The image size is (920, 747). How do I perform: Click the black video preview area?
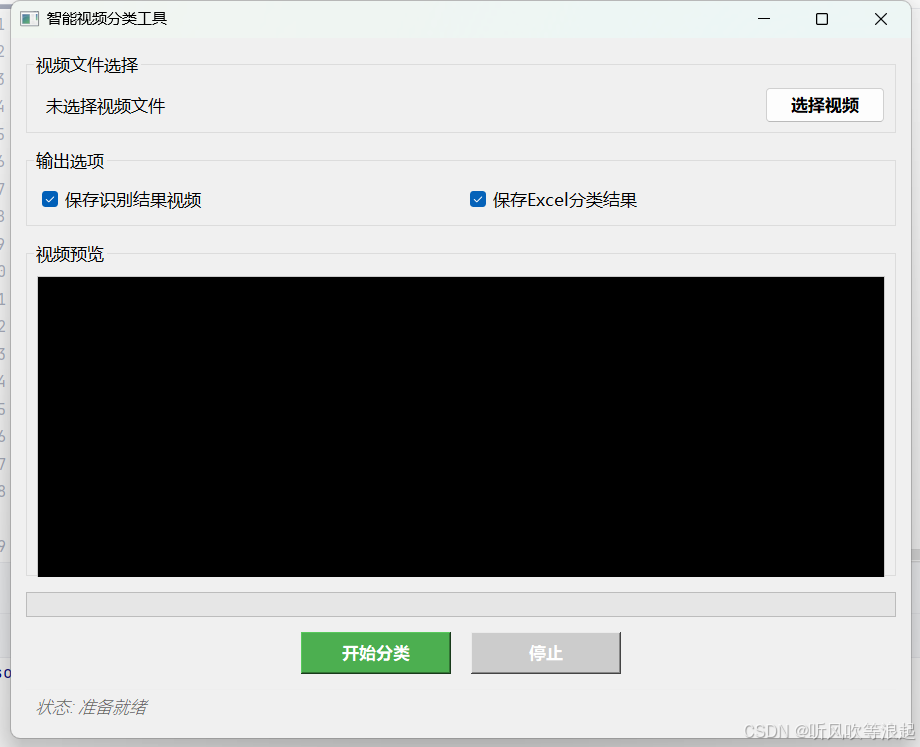coord(461,427)
